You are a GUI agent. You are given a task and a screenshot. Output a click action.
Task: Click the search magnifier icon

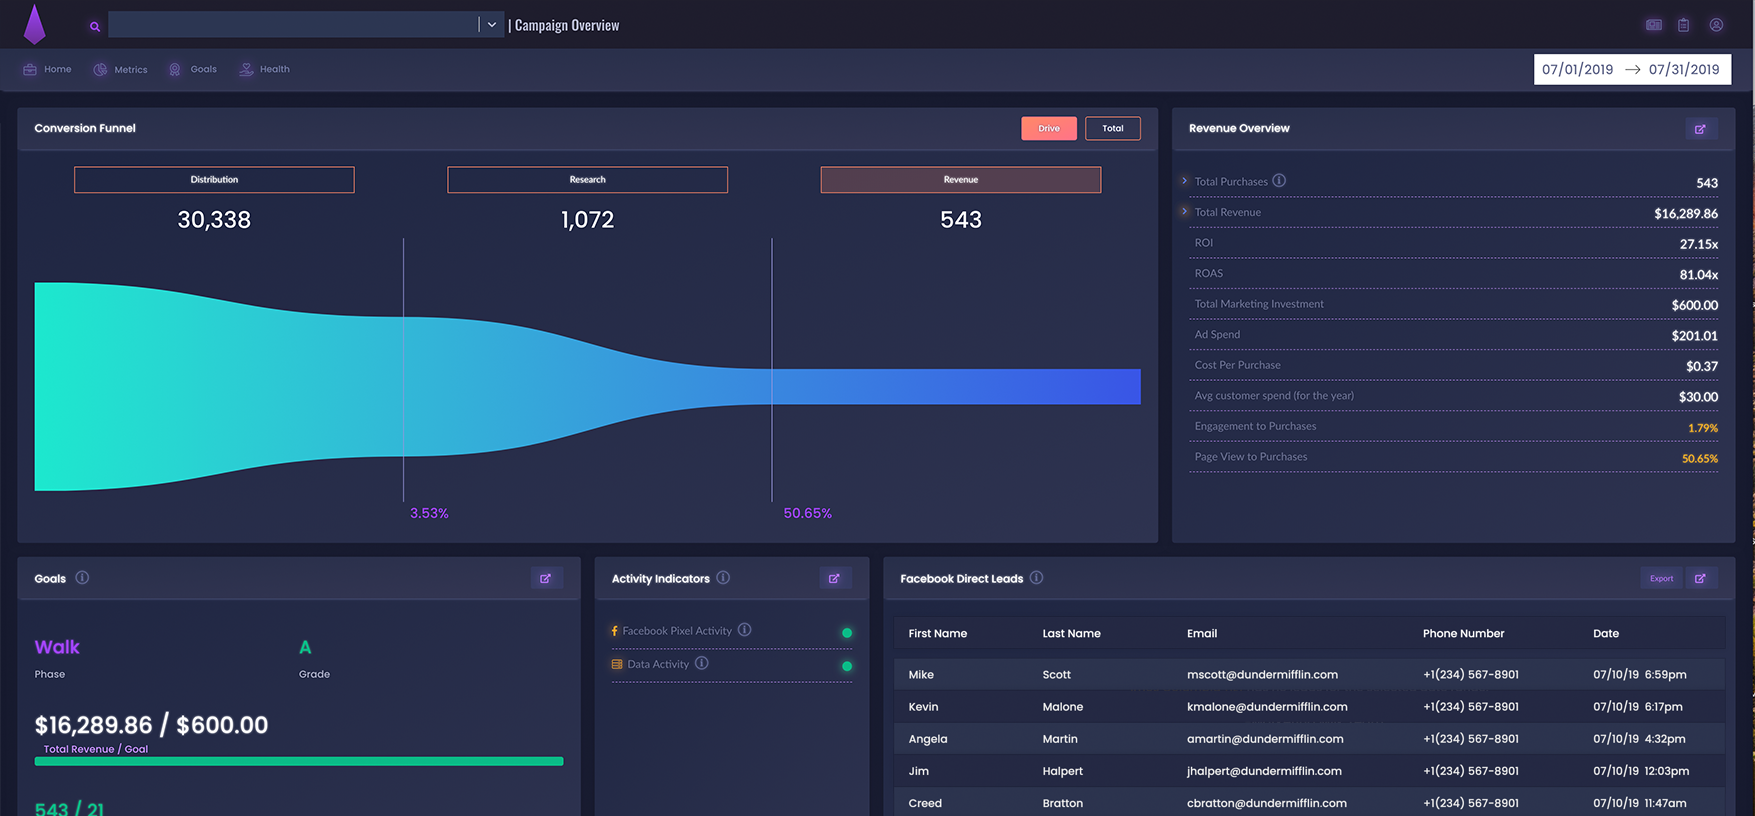(x=95, y=26)
